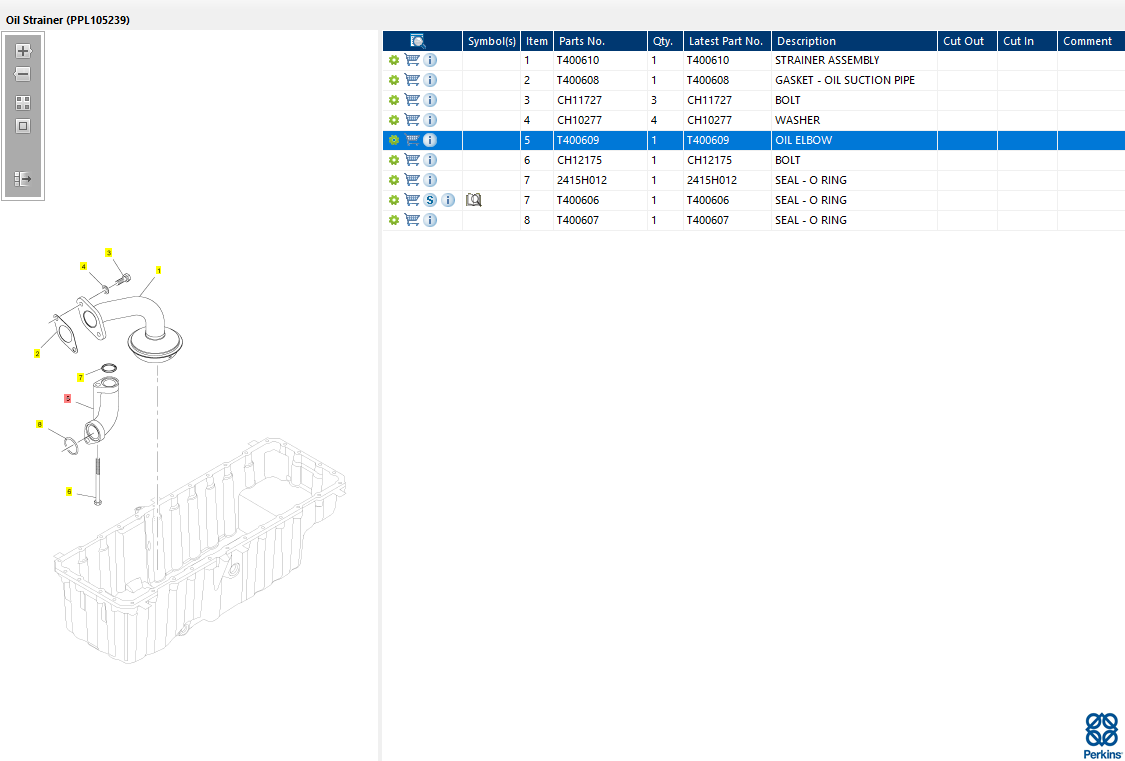Click the Cut In column header

1027,41
